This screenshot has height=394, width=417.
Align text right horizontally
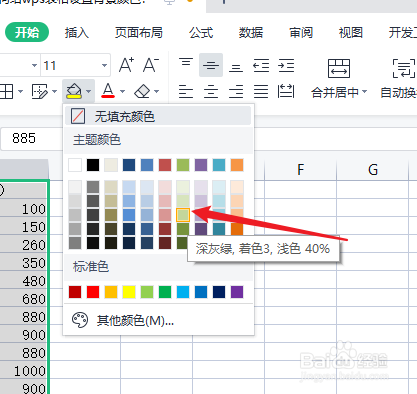pyautogui.click(x=236, y=91)
